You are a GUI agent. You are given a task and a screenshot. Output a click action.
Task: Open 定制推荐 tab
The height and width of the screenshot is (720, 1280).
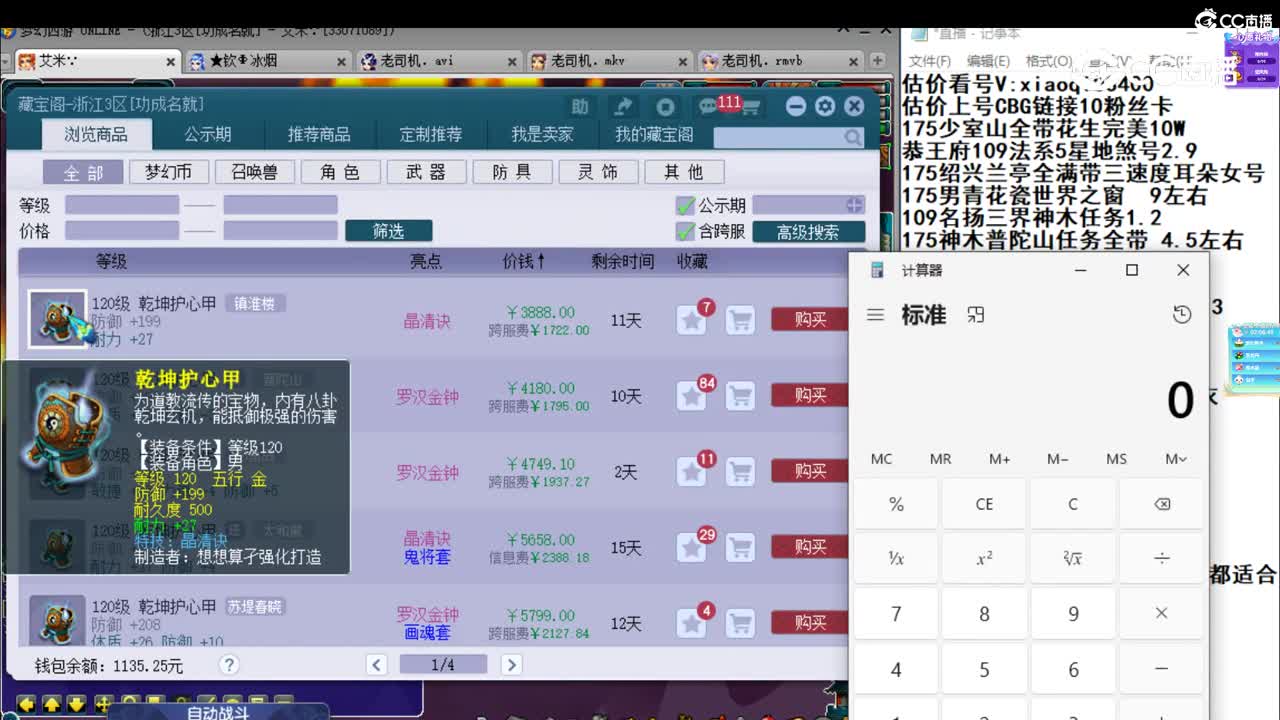coord(431,134)
